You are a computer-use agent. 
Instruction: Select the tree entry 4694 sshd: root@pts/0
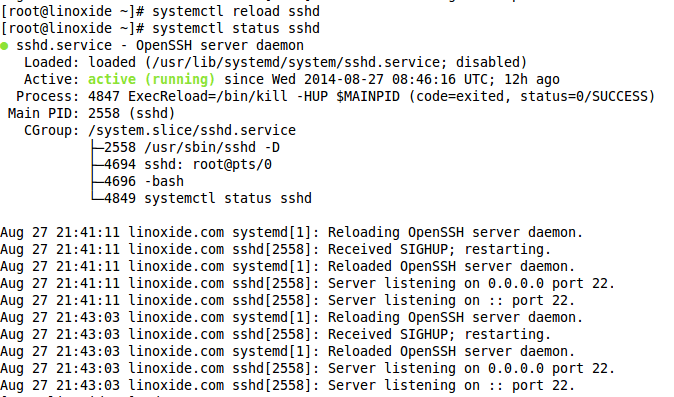[188, 165]
